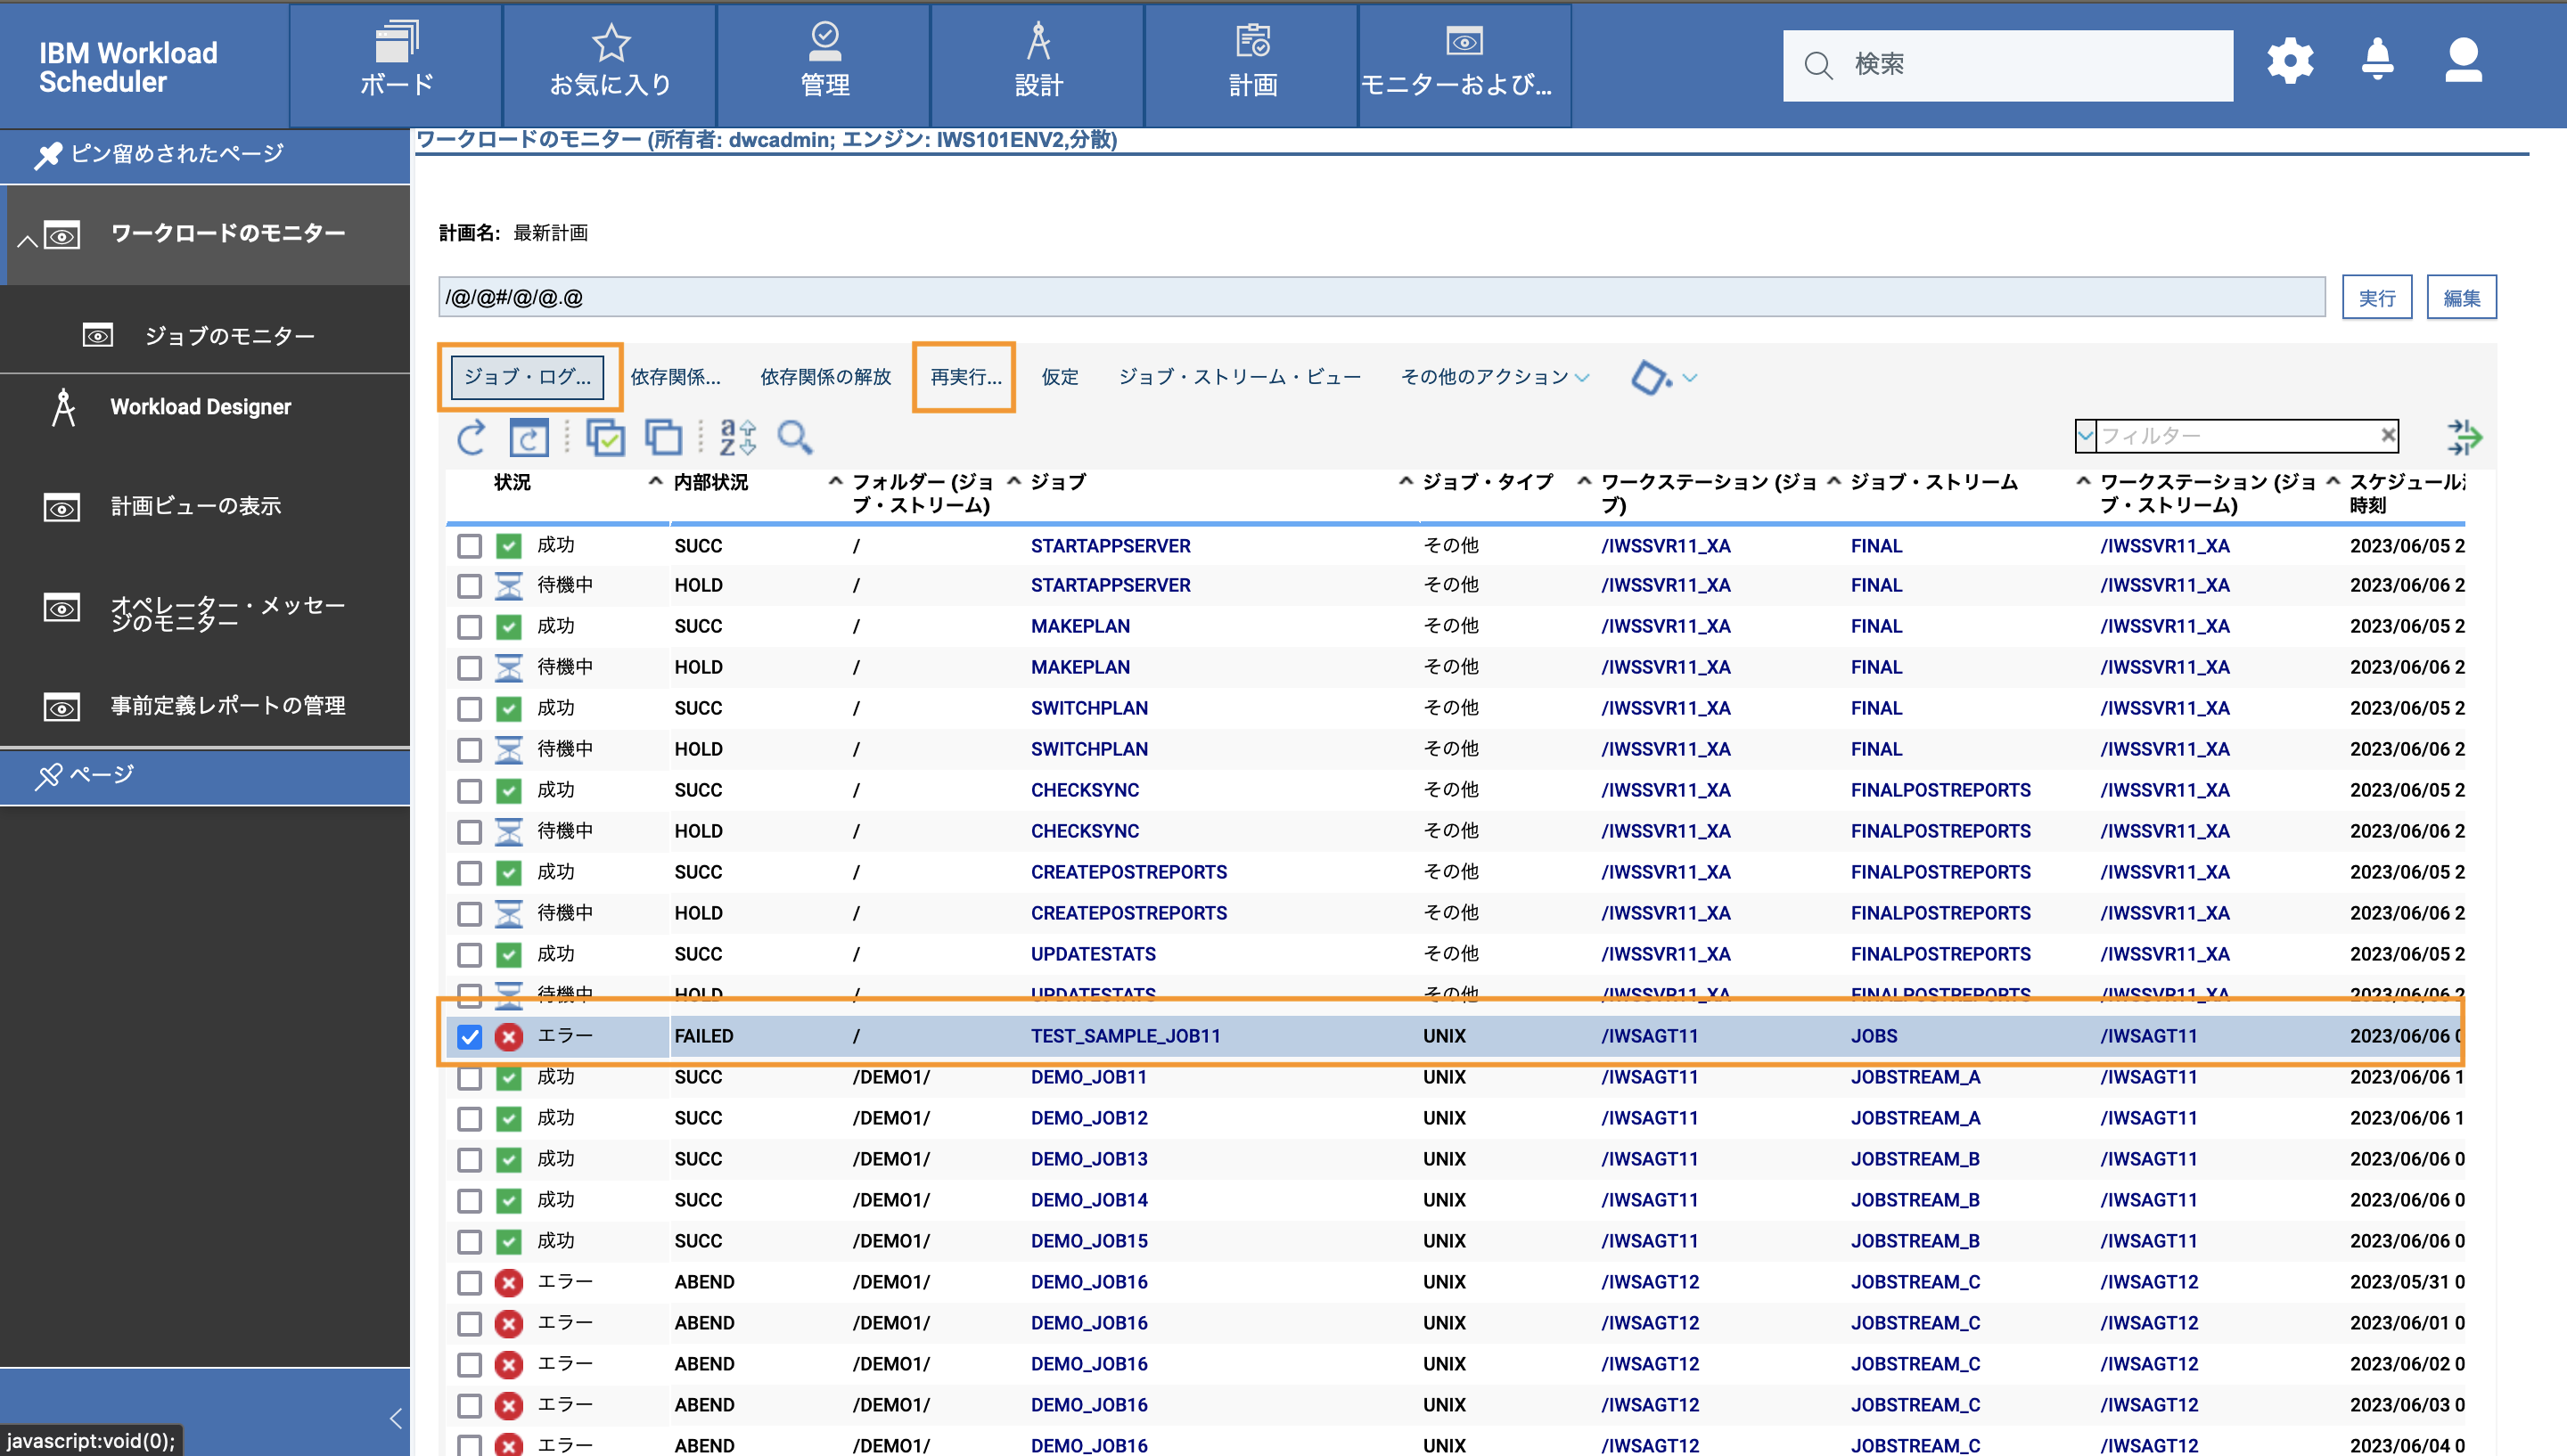Viewport: 2567px width, 1456px height.
Task: Click the 設計 (Design) icon
Action: click(x=1038, y=62)
